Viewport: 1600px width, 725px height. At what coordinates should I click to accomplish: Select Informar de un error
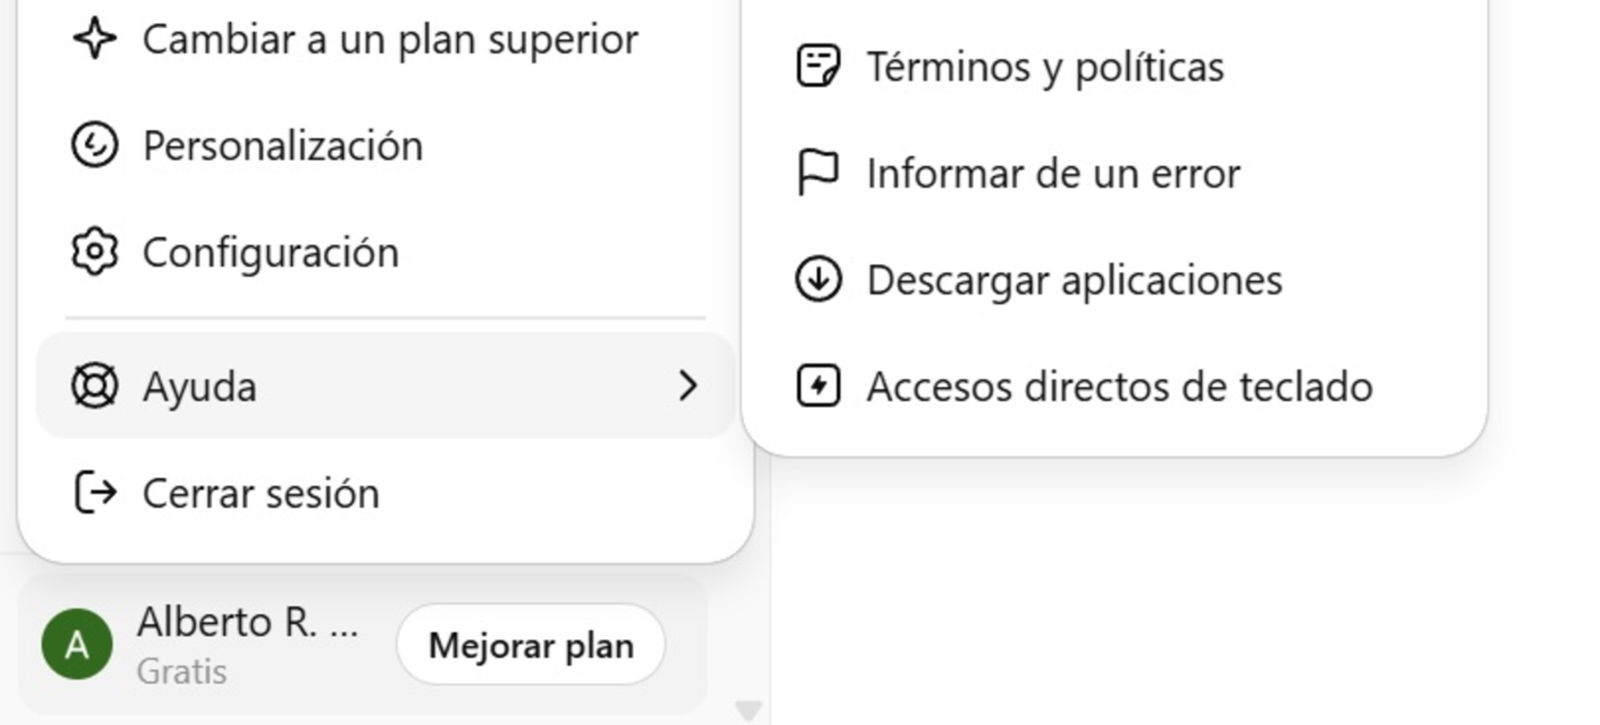click(1052, 172)
